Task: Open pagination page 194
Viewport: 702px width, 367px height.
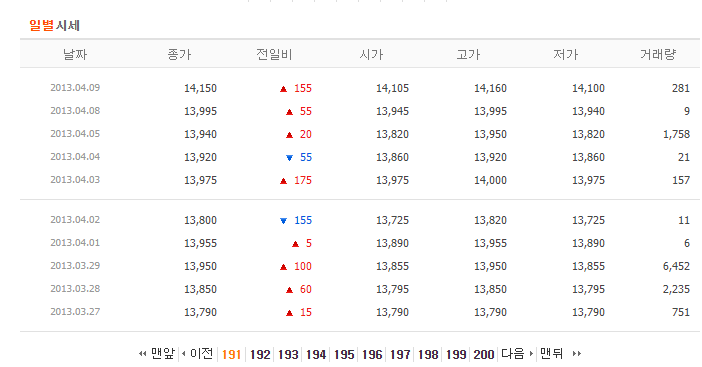Action: tap(316, 354)
